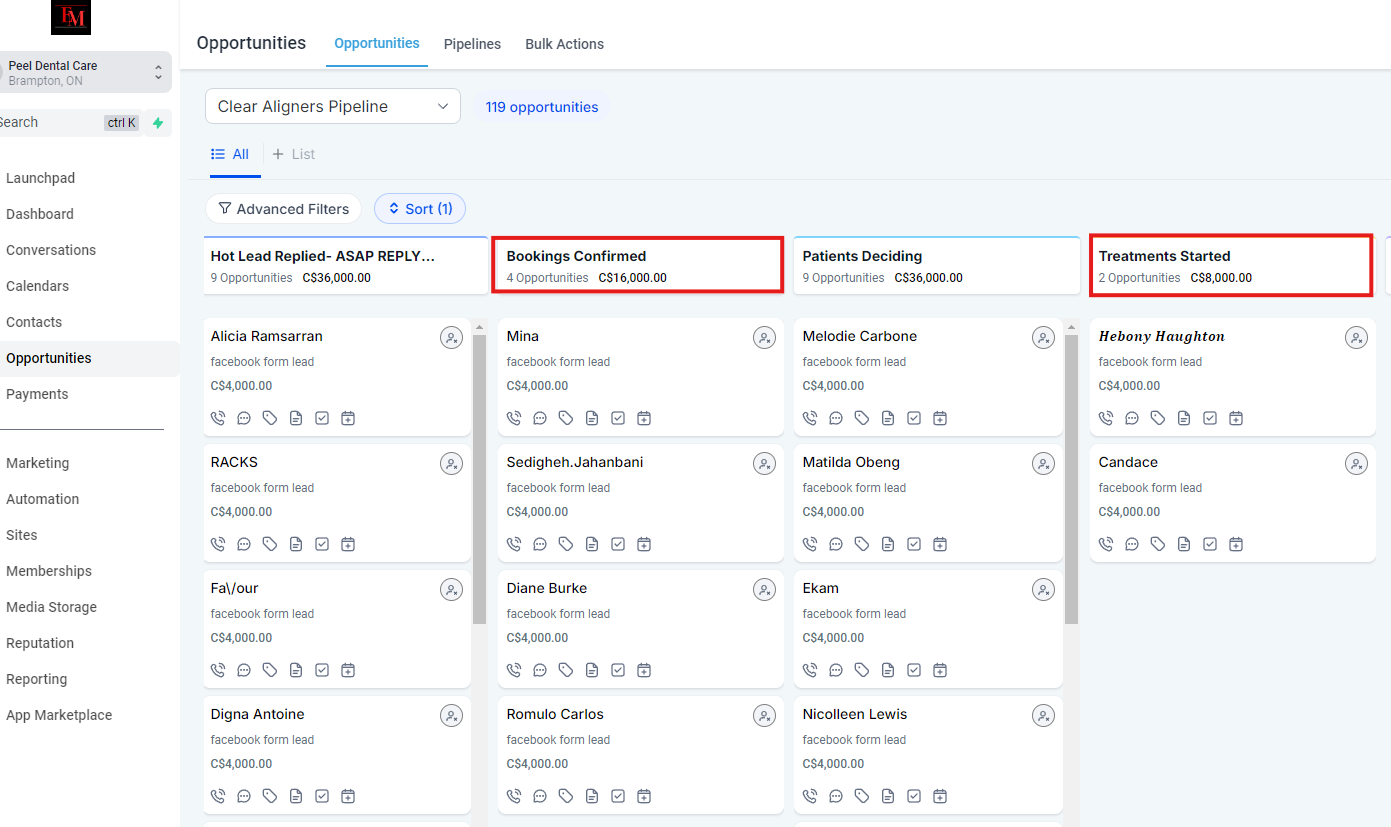Open notes icon on Melodie Carbone card
This screenshot has height=827, width=1391.
888,418
